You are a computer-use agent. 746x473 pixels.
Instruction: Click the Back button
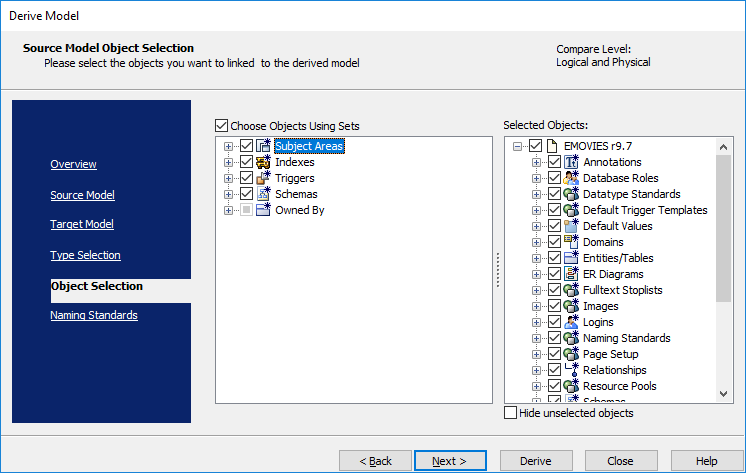375,461
